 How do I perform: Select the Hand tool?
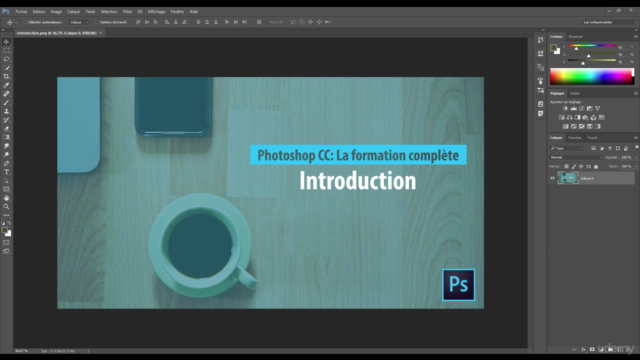(6, 198)
